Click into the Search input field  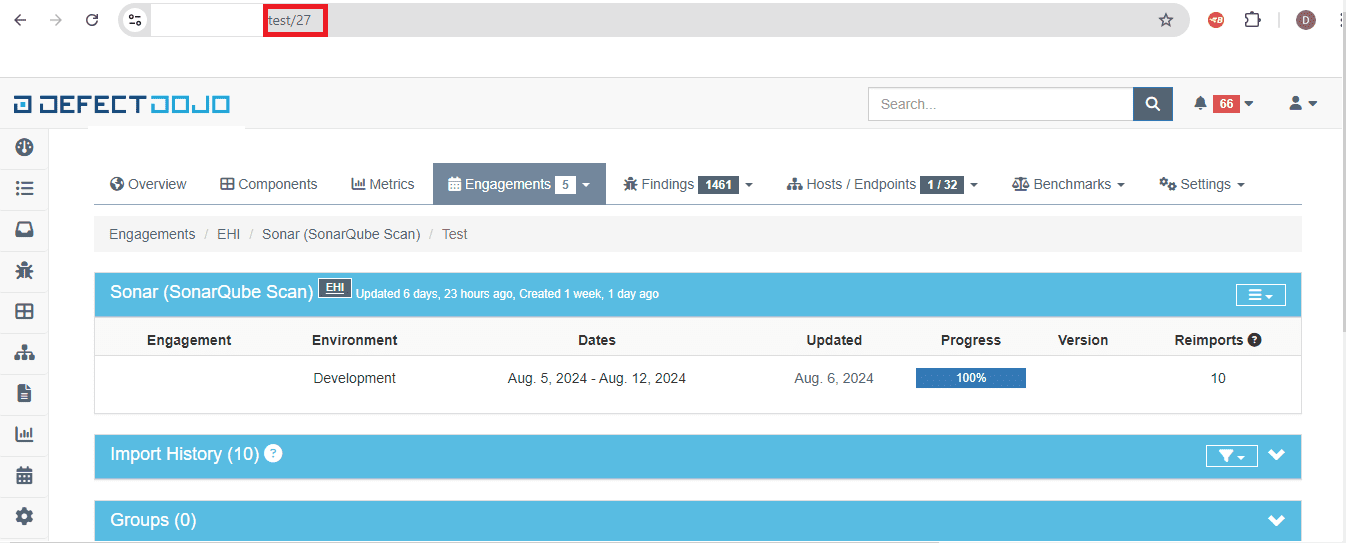[x=1000, y=104]
